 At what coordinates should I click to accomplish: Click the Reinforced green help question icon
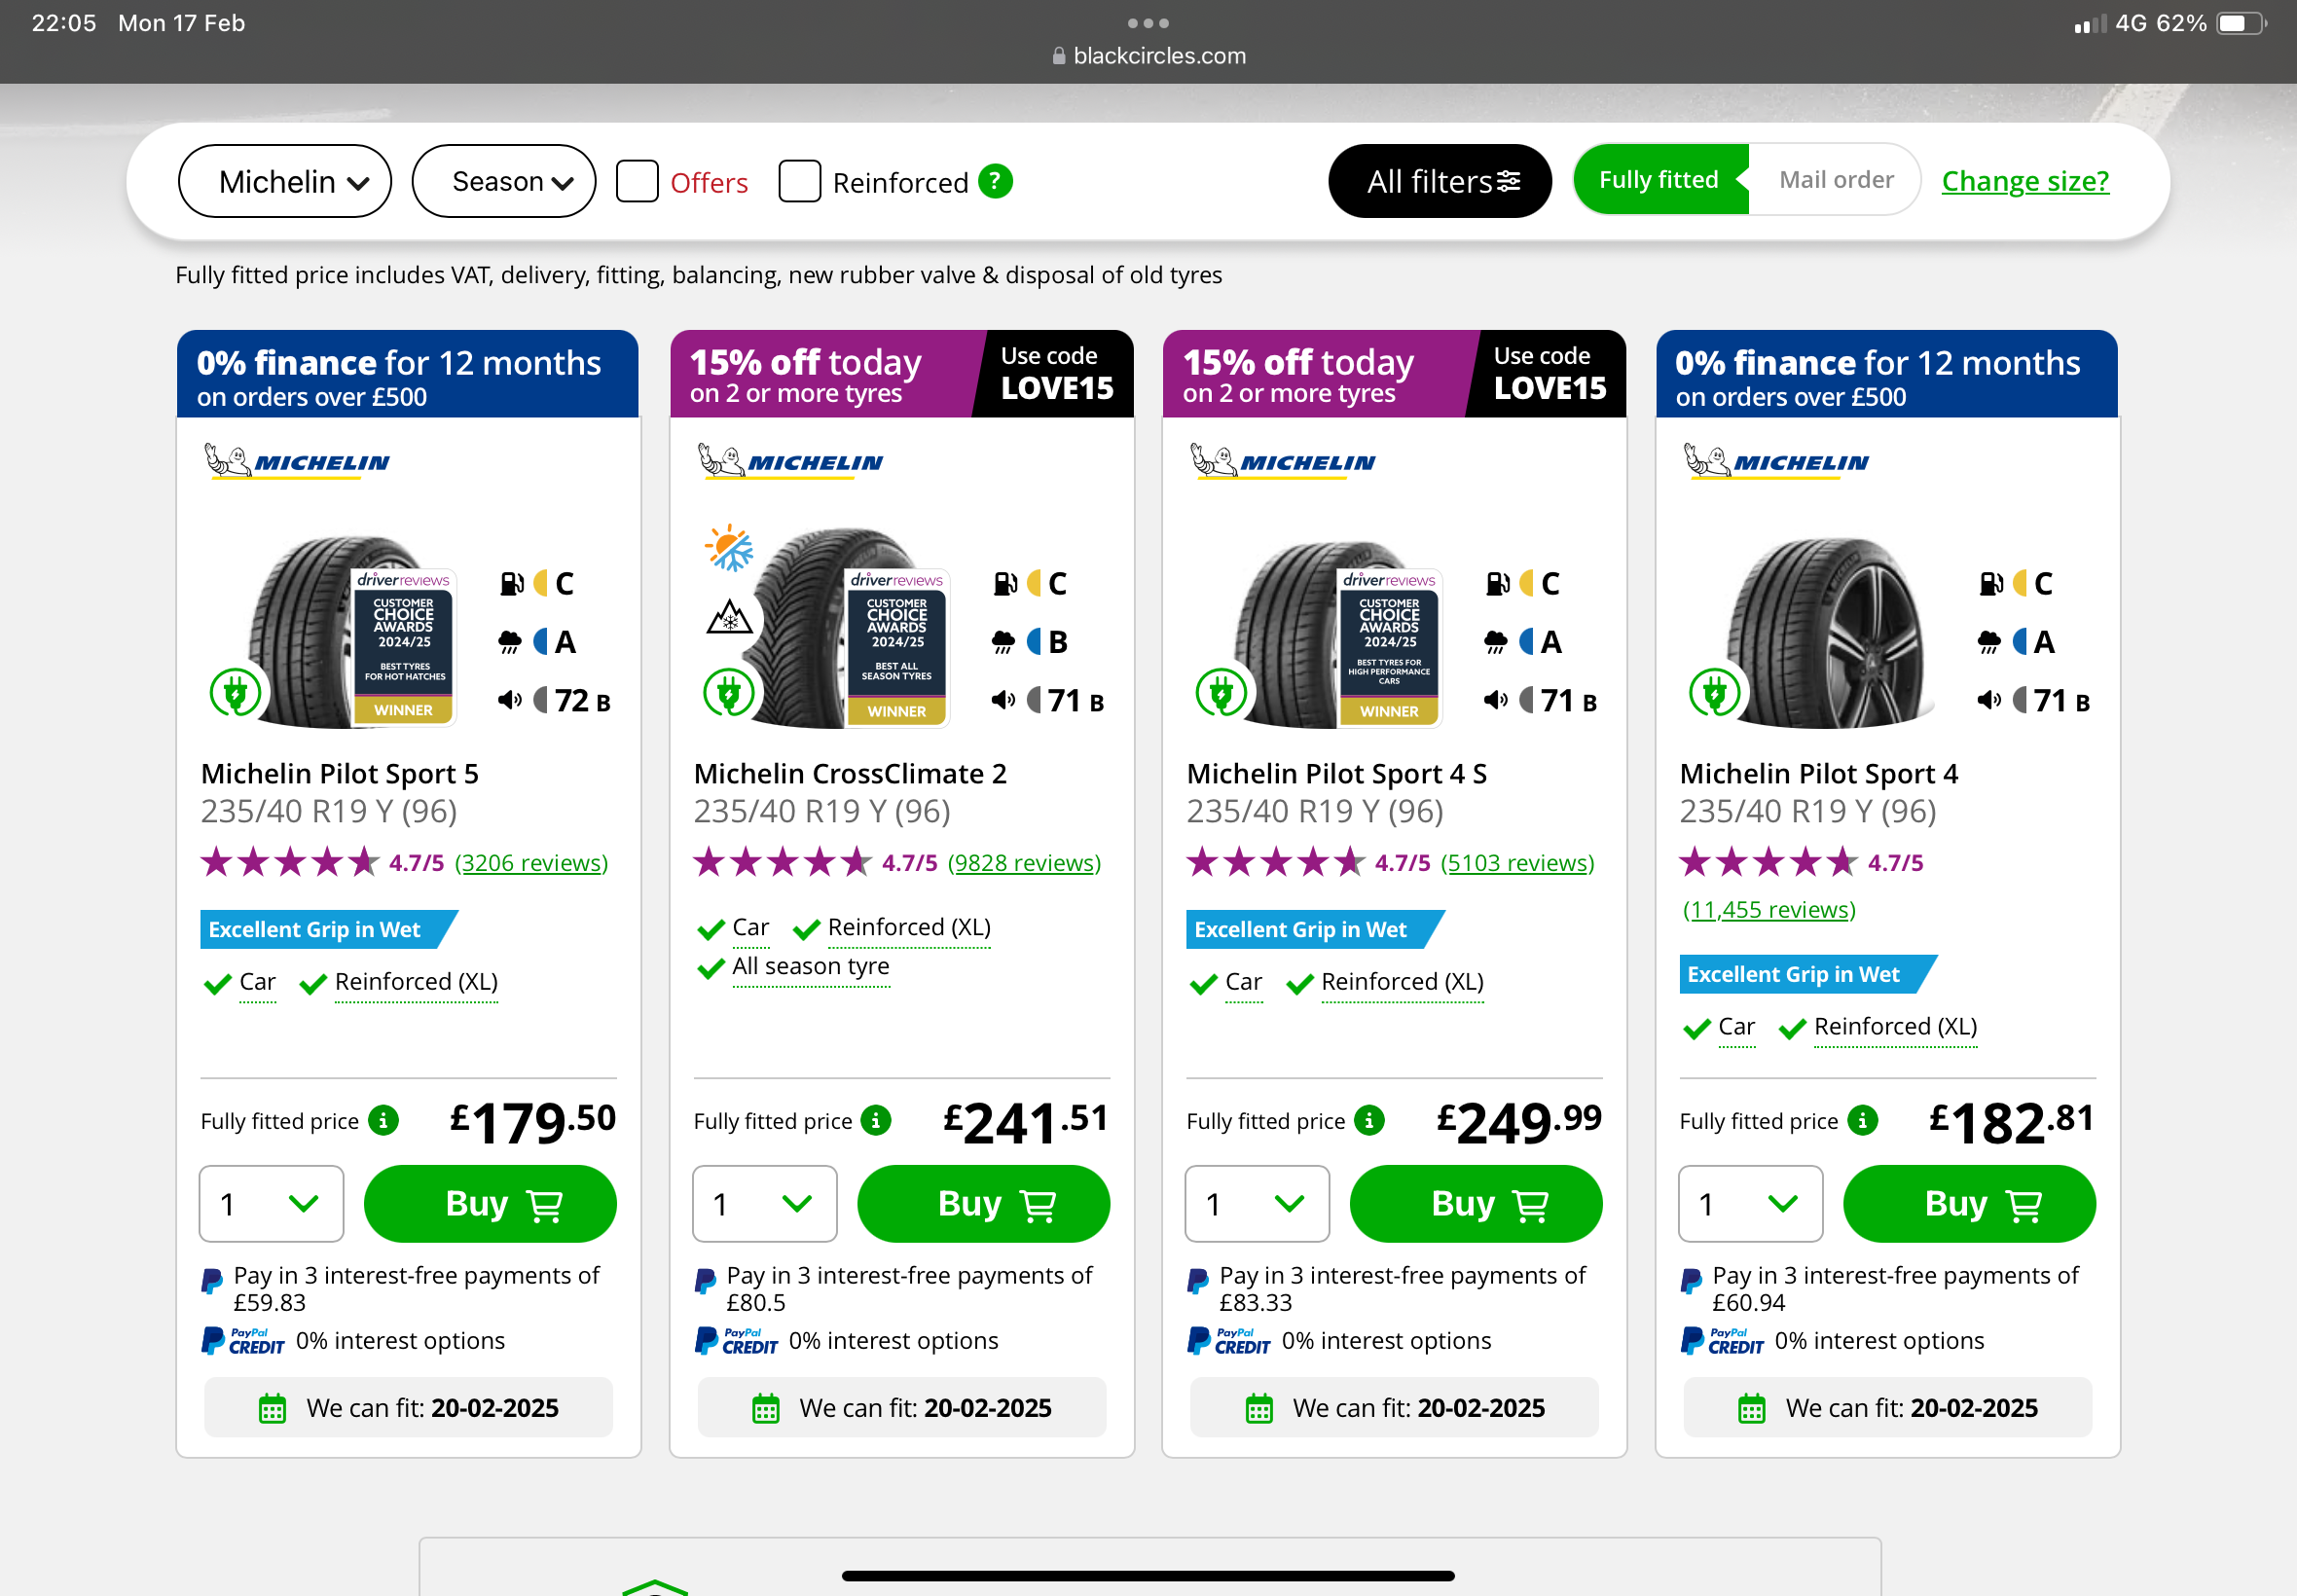(995, 181)
